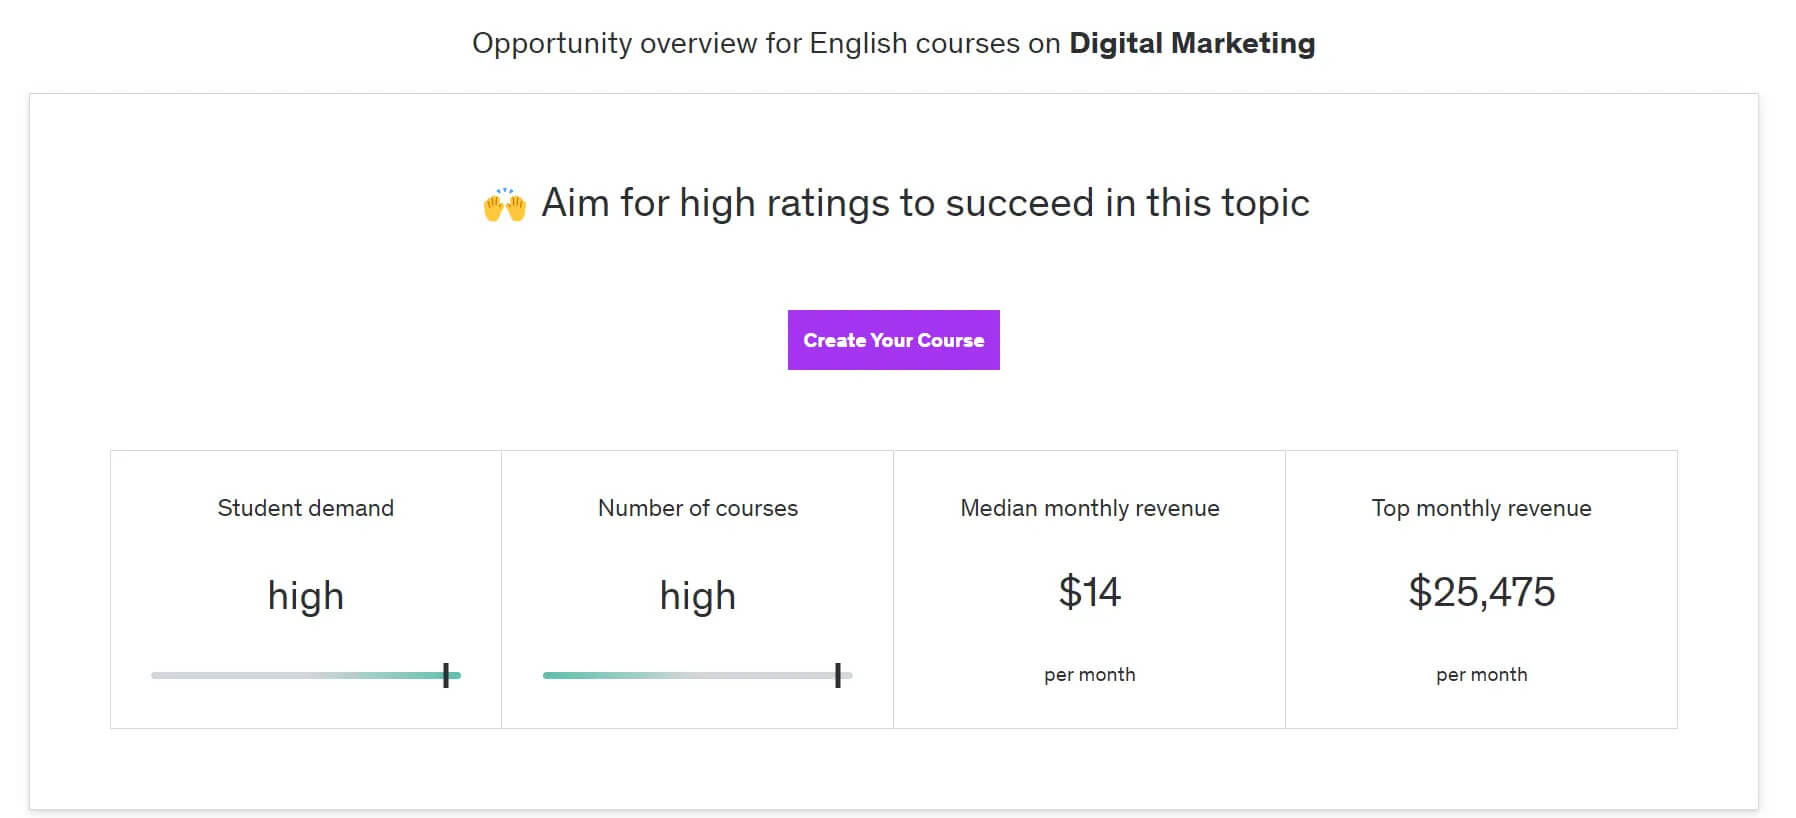Click the high label under Number of courses
Screen dimensions: 1796x818
click(697, 595)
